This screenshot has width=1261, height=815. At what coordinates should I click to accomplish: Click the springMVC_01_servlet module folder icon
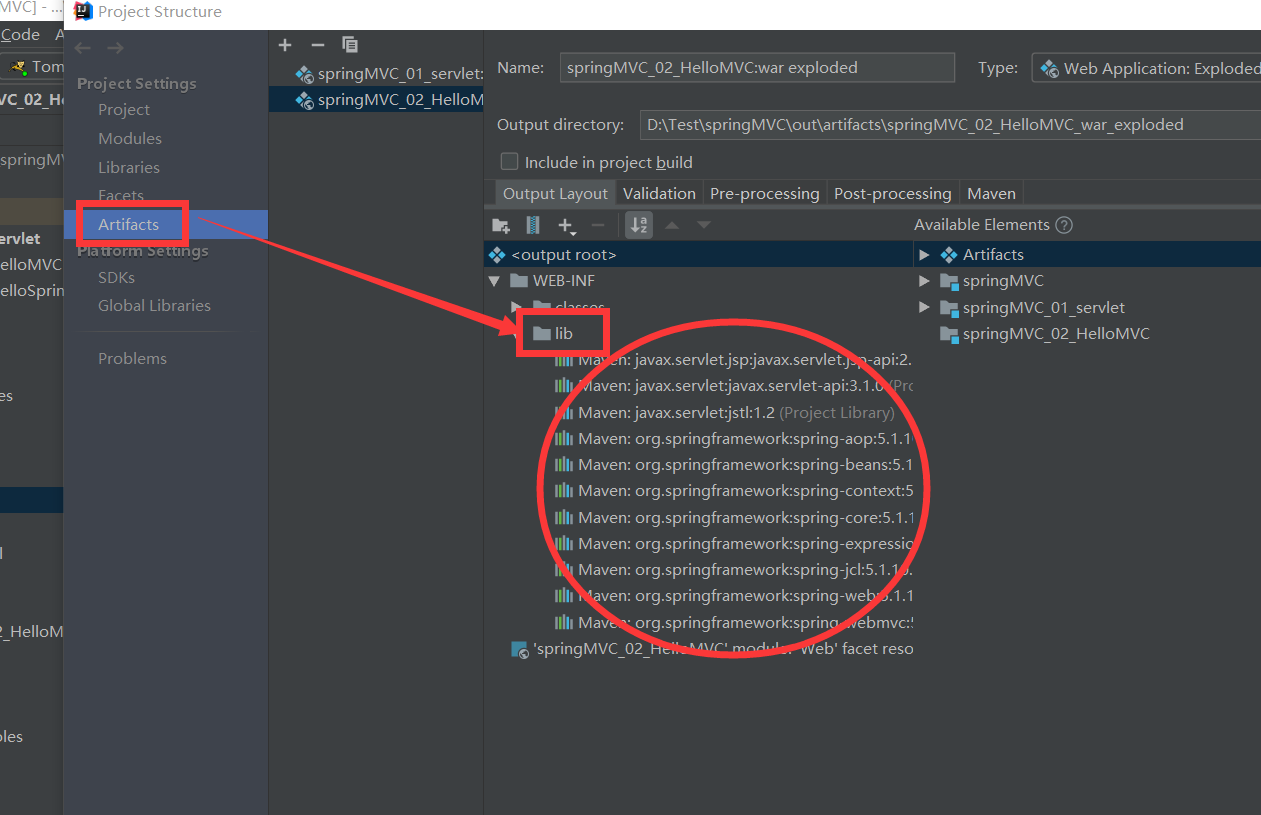(949, 308)
